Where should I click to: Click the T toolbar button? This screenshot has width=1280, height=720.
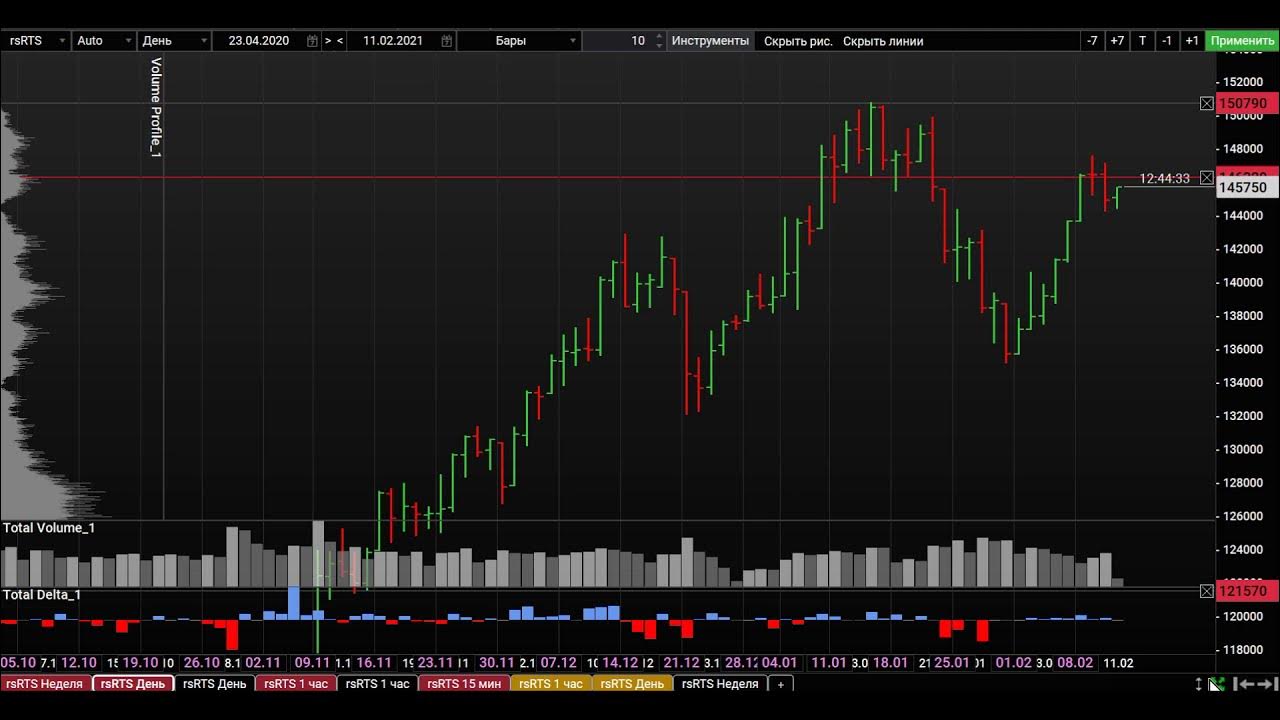pyautogui.click(x=1143, y=41)
